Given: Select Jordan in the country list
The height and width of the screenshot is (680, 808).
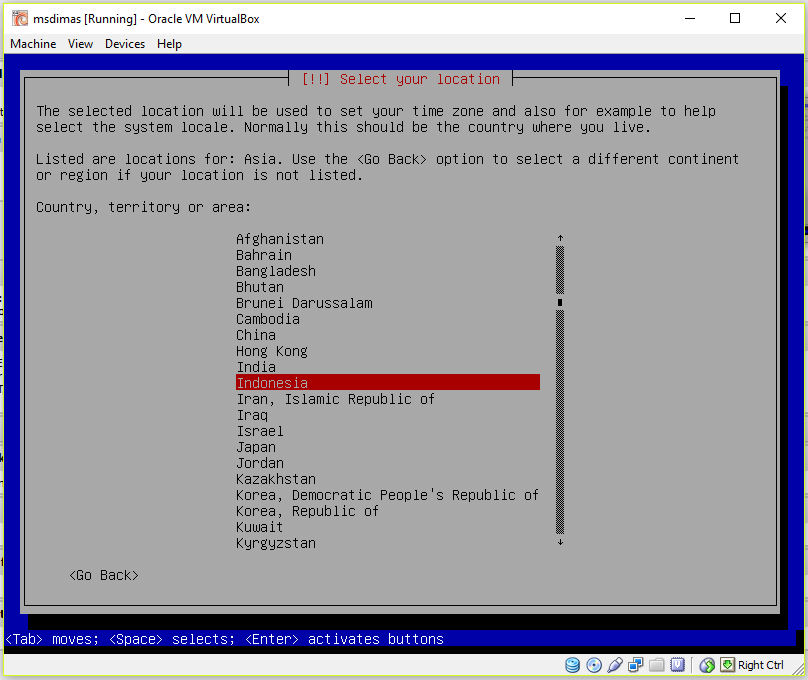Looking at the screenshot, I should pyautogui.click(x=260, y=463).
